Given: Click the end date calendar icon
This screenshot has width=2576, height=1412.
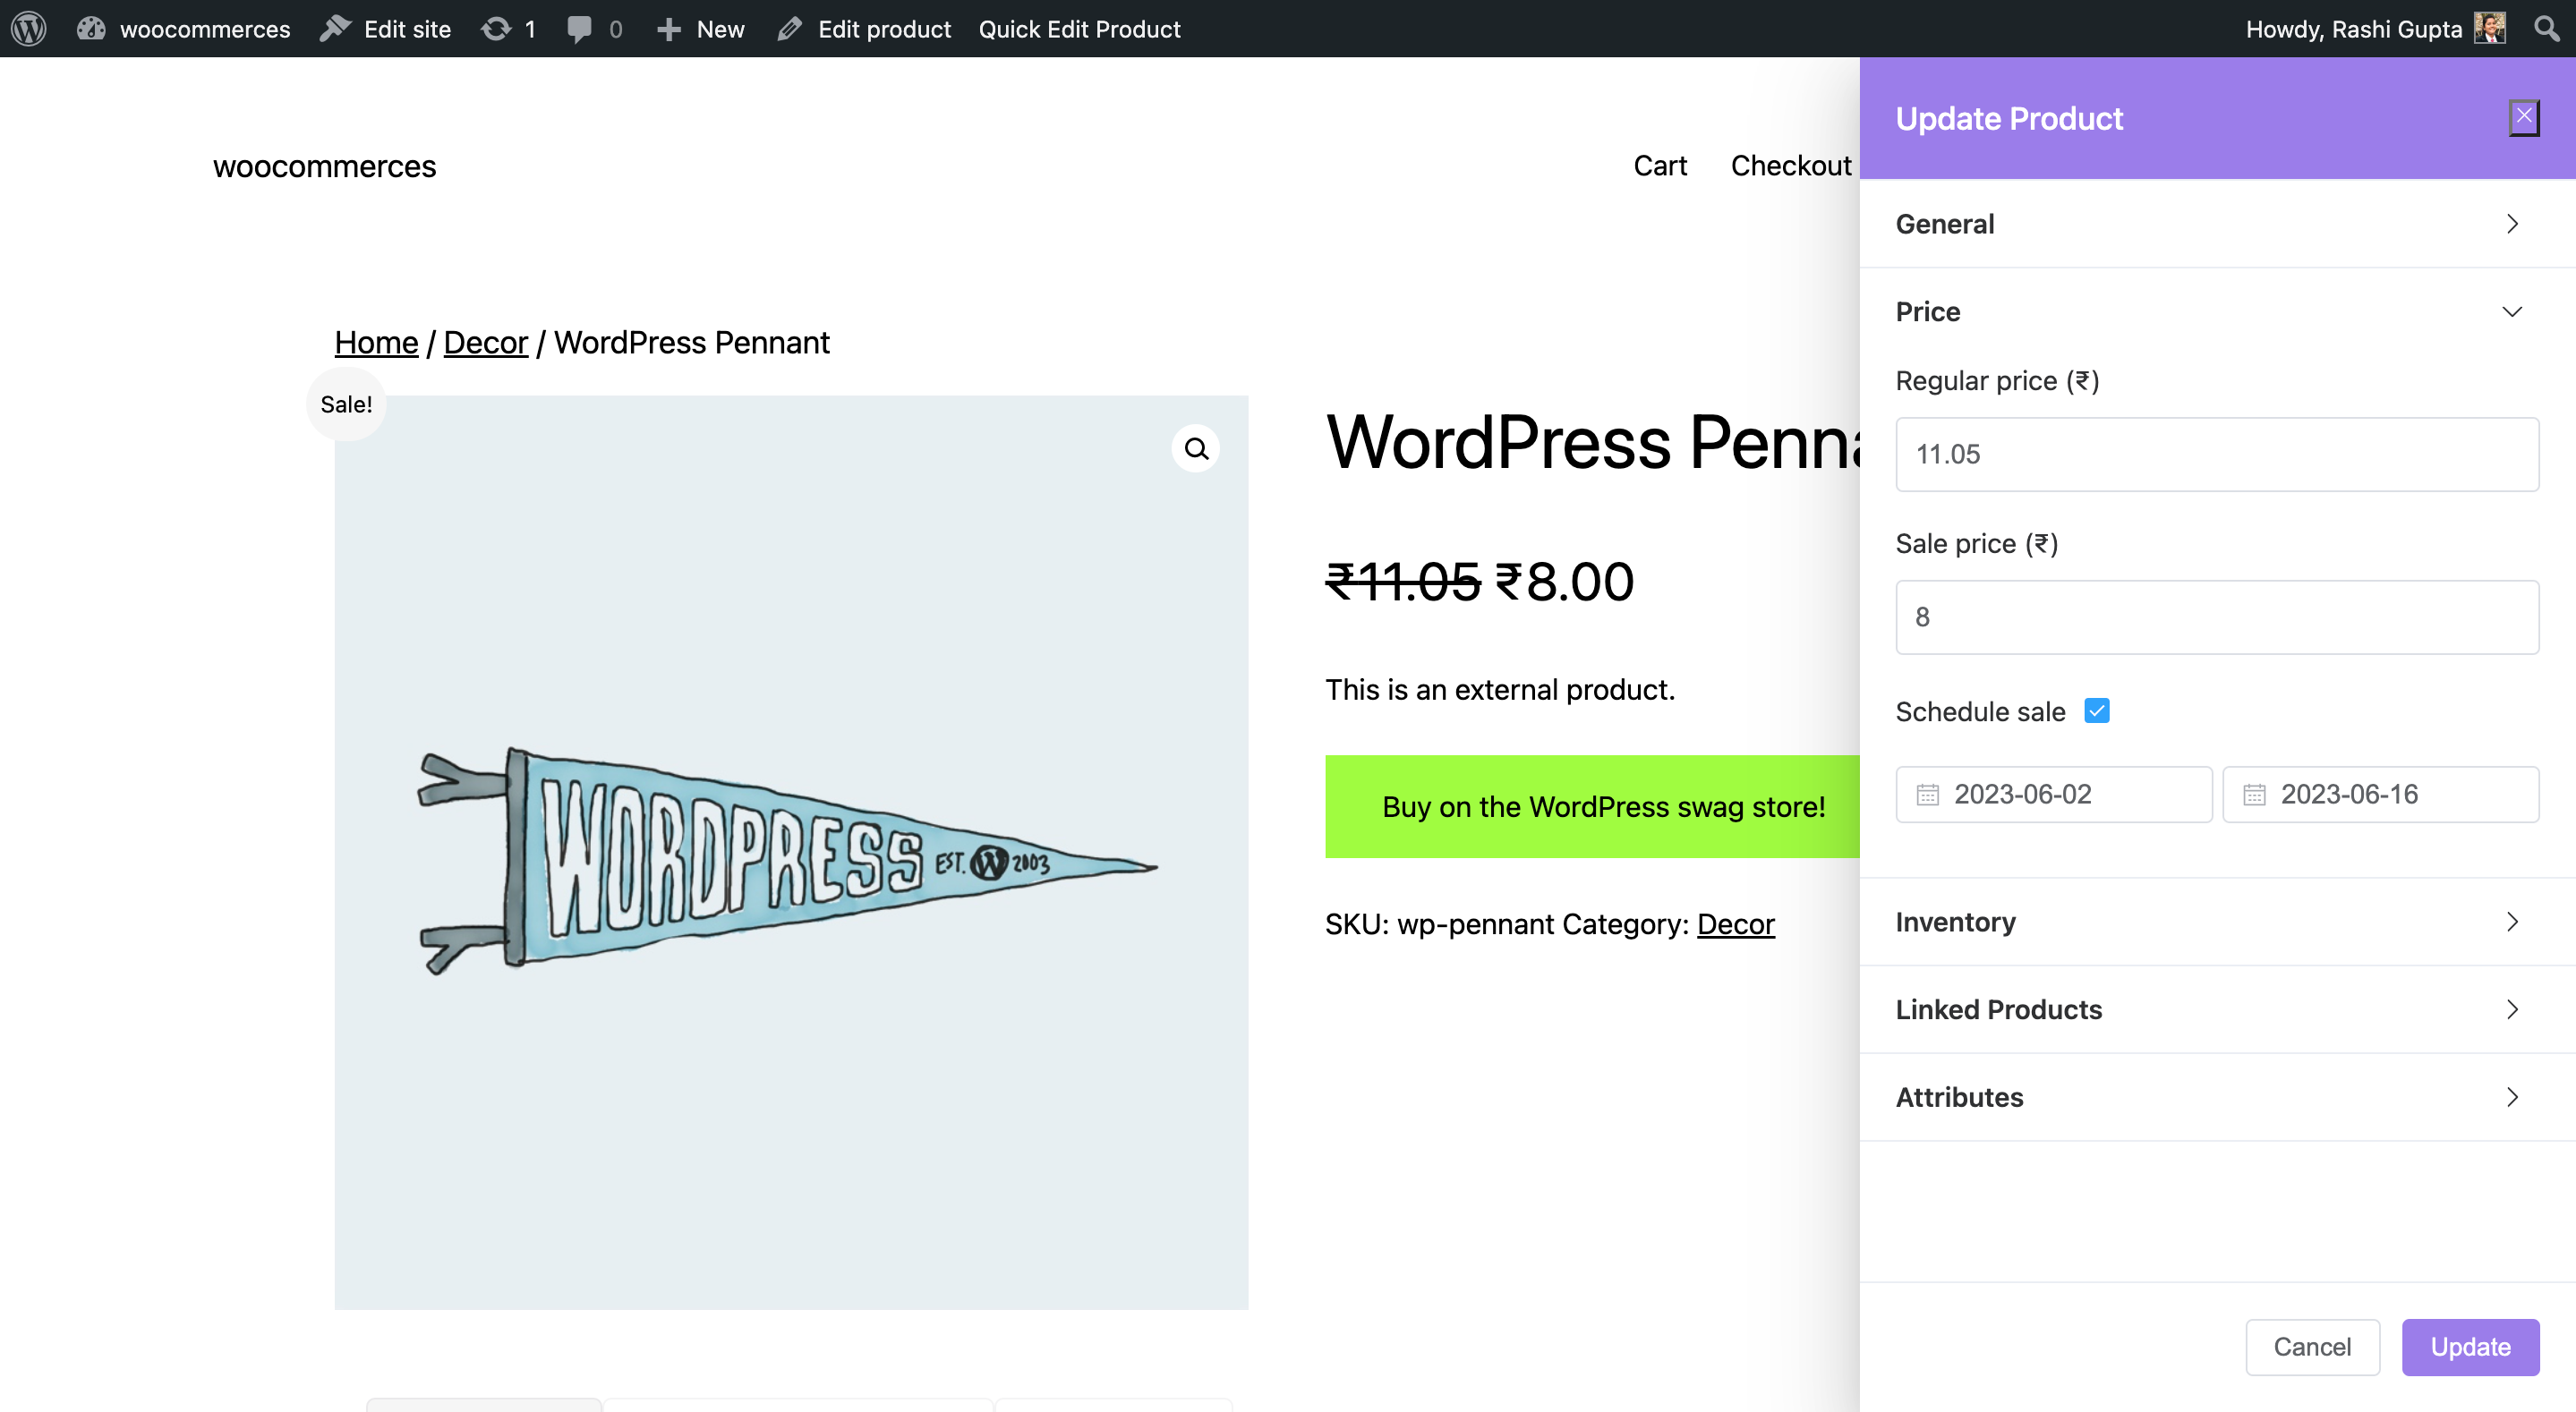Looking at the screenshot, I should pos(2254,795).
